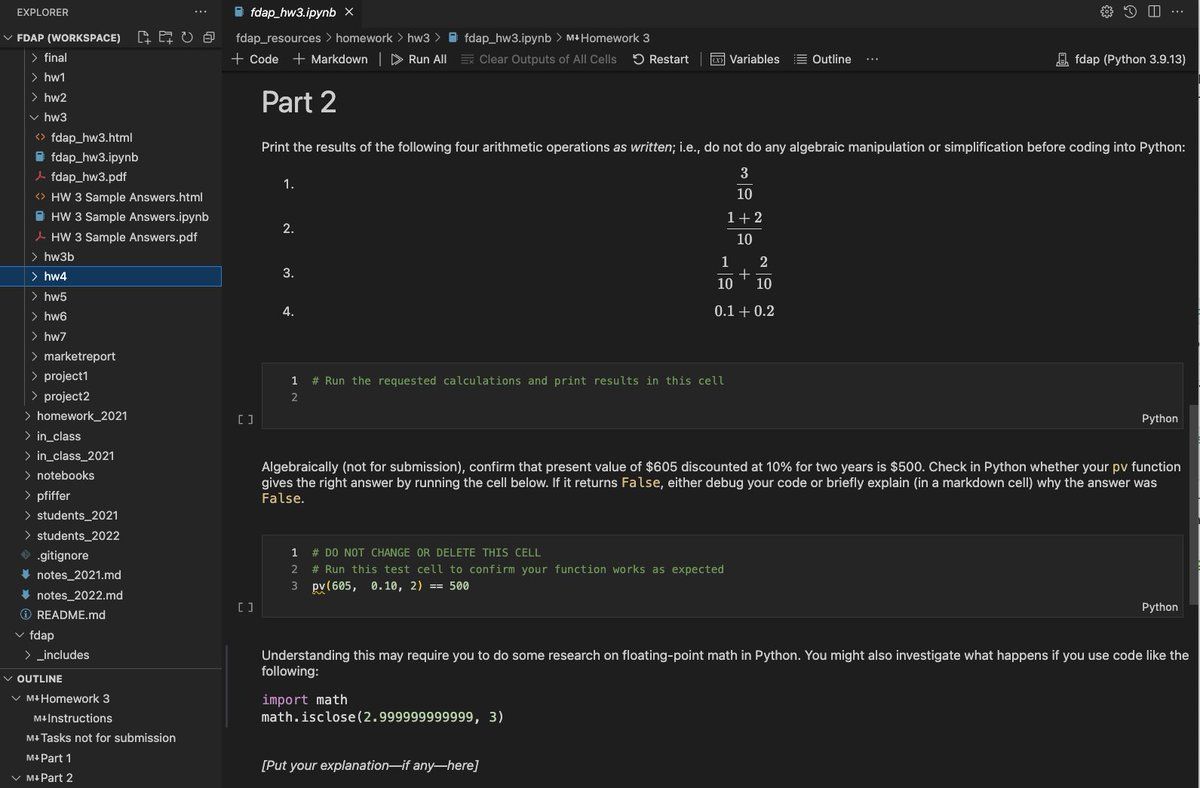Collapse the Outline section header
This screenshot has width=1200, height=788.
coord(40,678)
